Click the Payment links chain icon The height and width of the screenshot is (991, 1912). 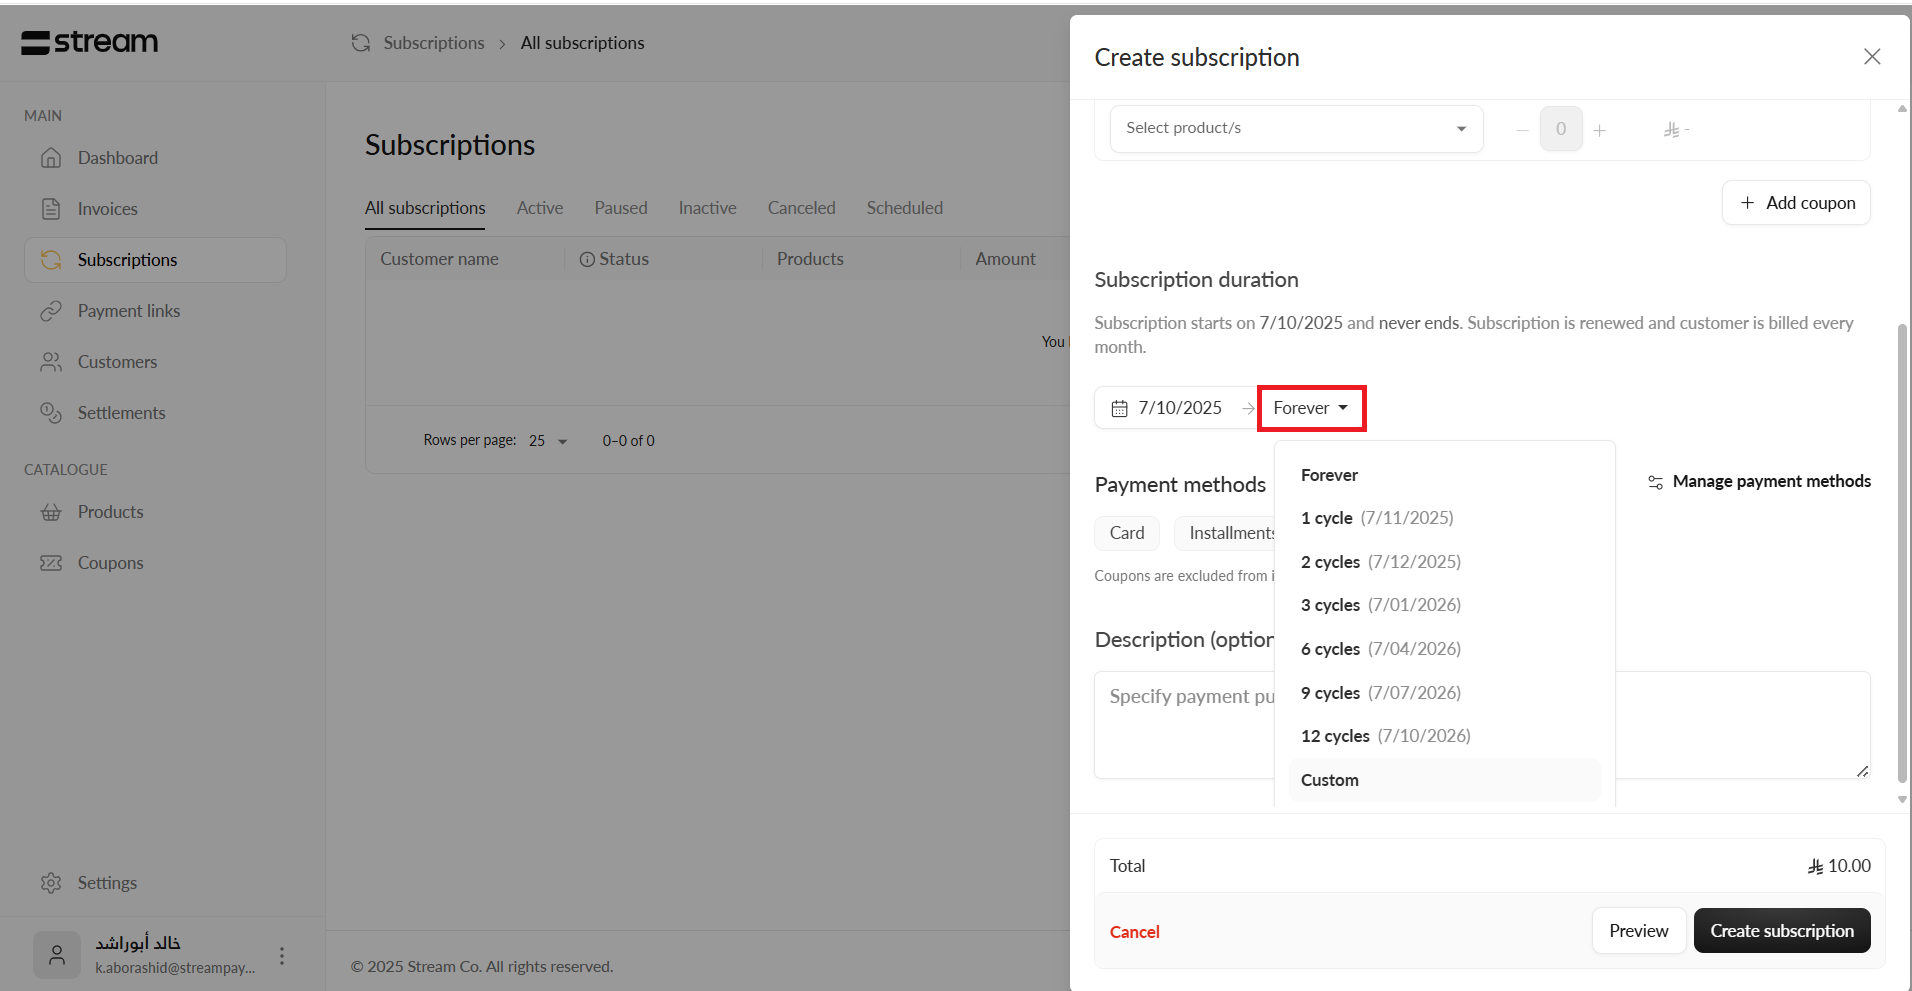(51, 311)
